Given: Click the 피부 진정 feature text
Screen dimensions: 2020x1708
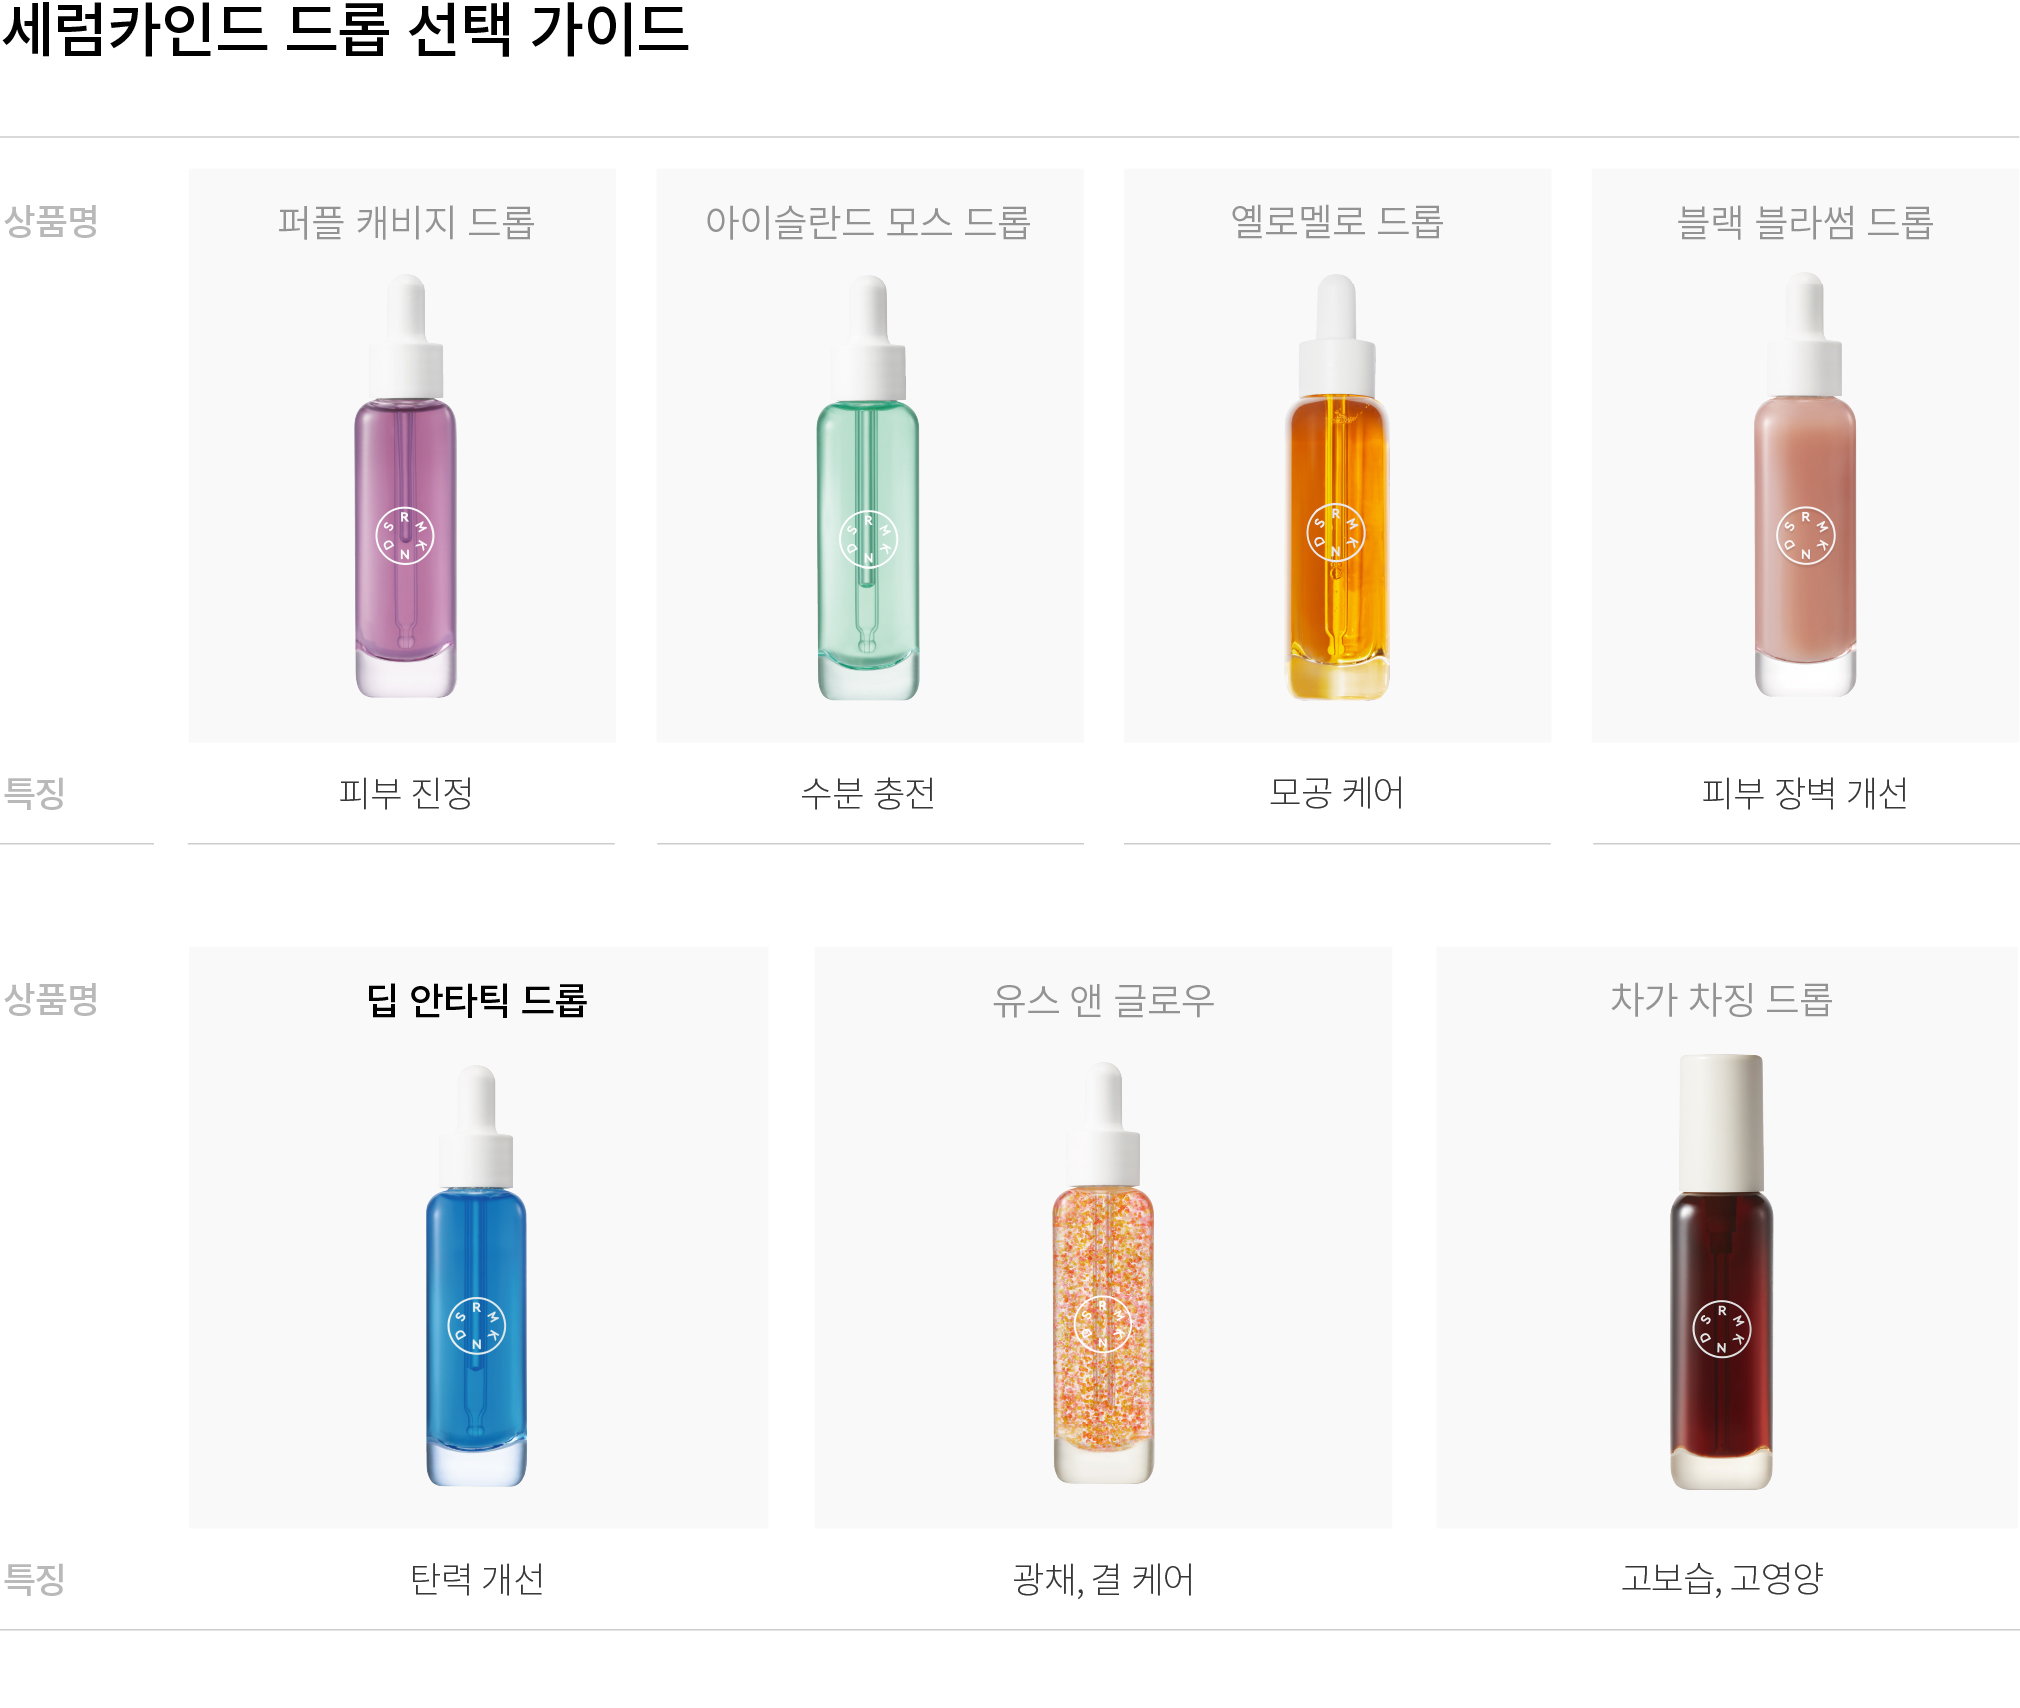Looking at the screenshot, I should [406, 793].
